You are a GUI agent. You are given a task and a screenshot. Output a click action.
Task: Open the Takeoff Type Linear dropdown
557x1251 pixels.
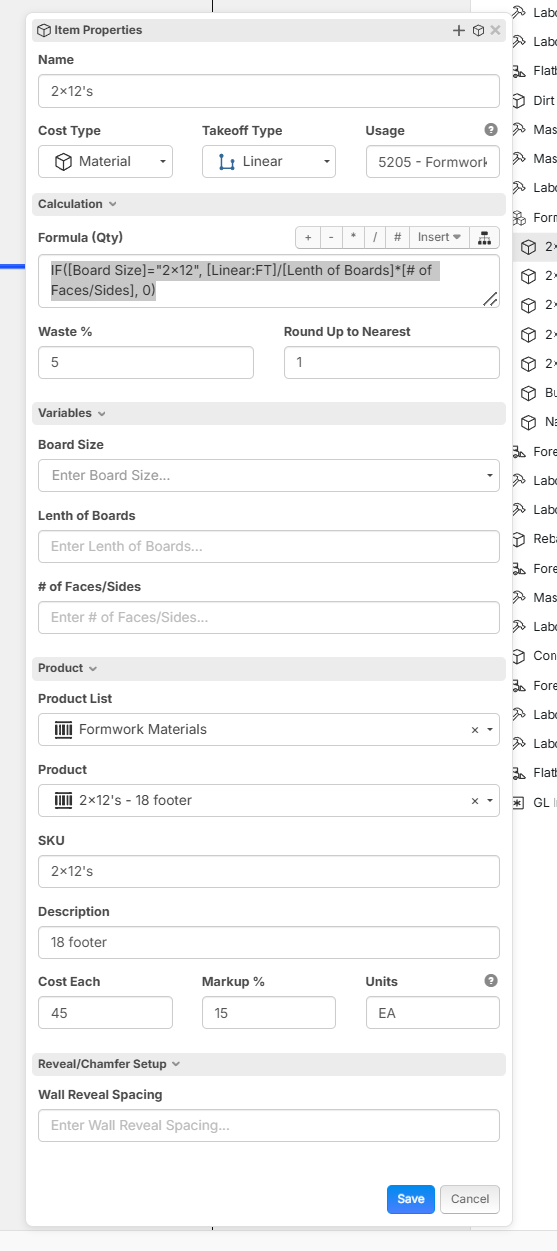tap(269, 162)
